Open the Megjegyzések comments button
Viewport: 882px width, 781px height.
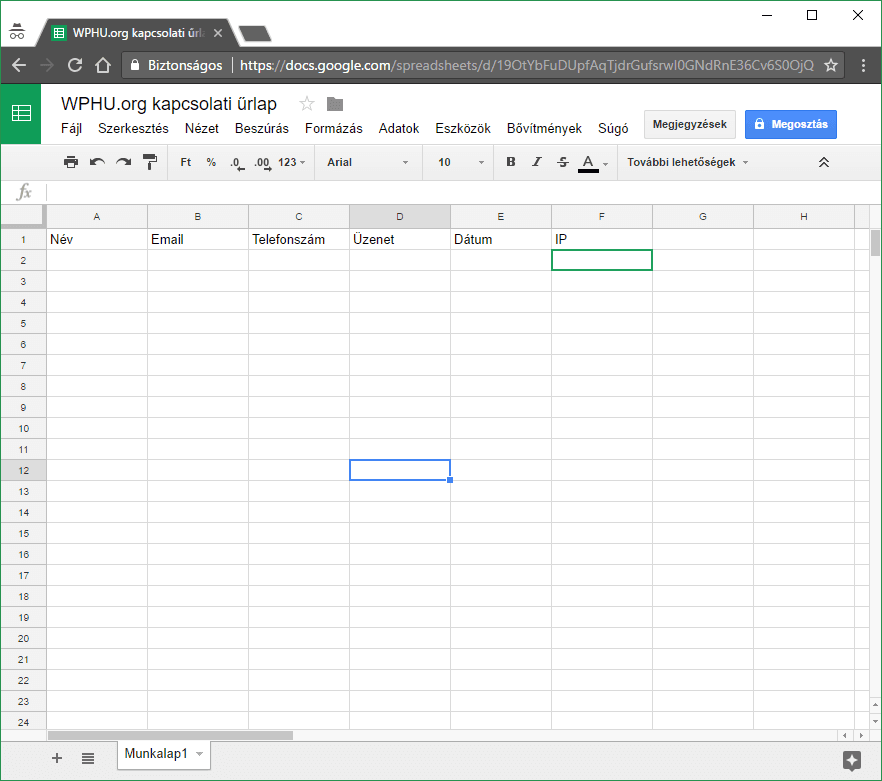(690, 124)
